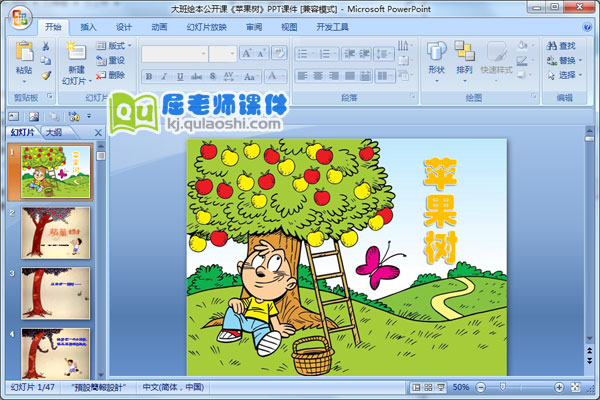Click the Copy icon in clipboard group

(x=46, y=60)
